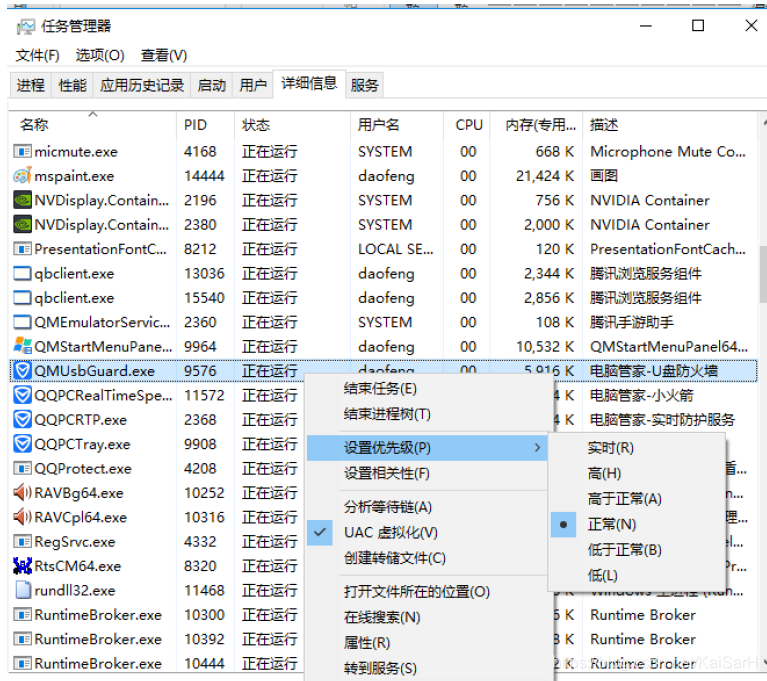The width and height of the screenshot is (767, 681).
Task: Click icon of RuntimeBroker.exe PID 10300
Action: 22,615
